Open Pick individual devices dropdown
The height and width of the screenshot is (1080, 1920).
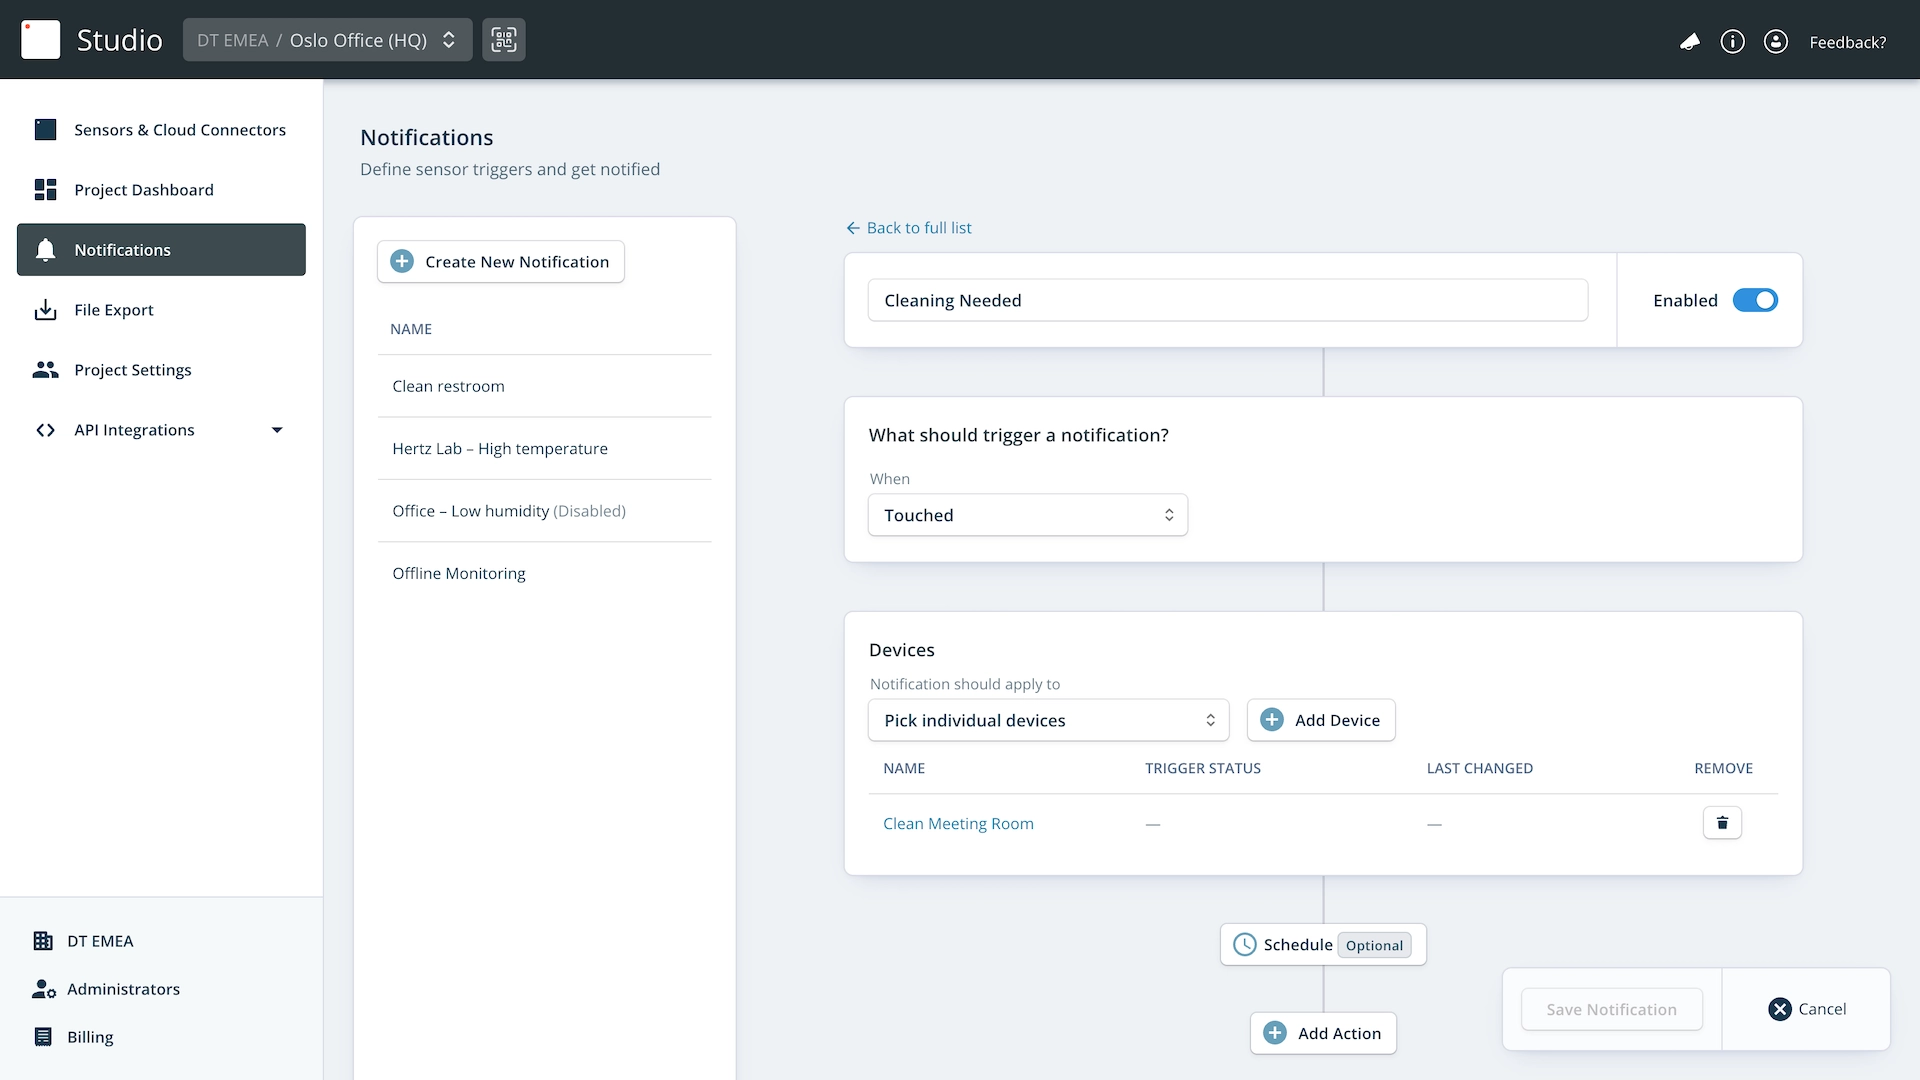[x=1048, y=720]
